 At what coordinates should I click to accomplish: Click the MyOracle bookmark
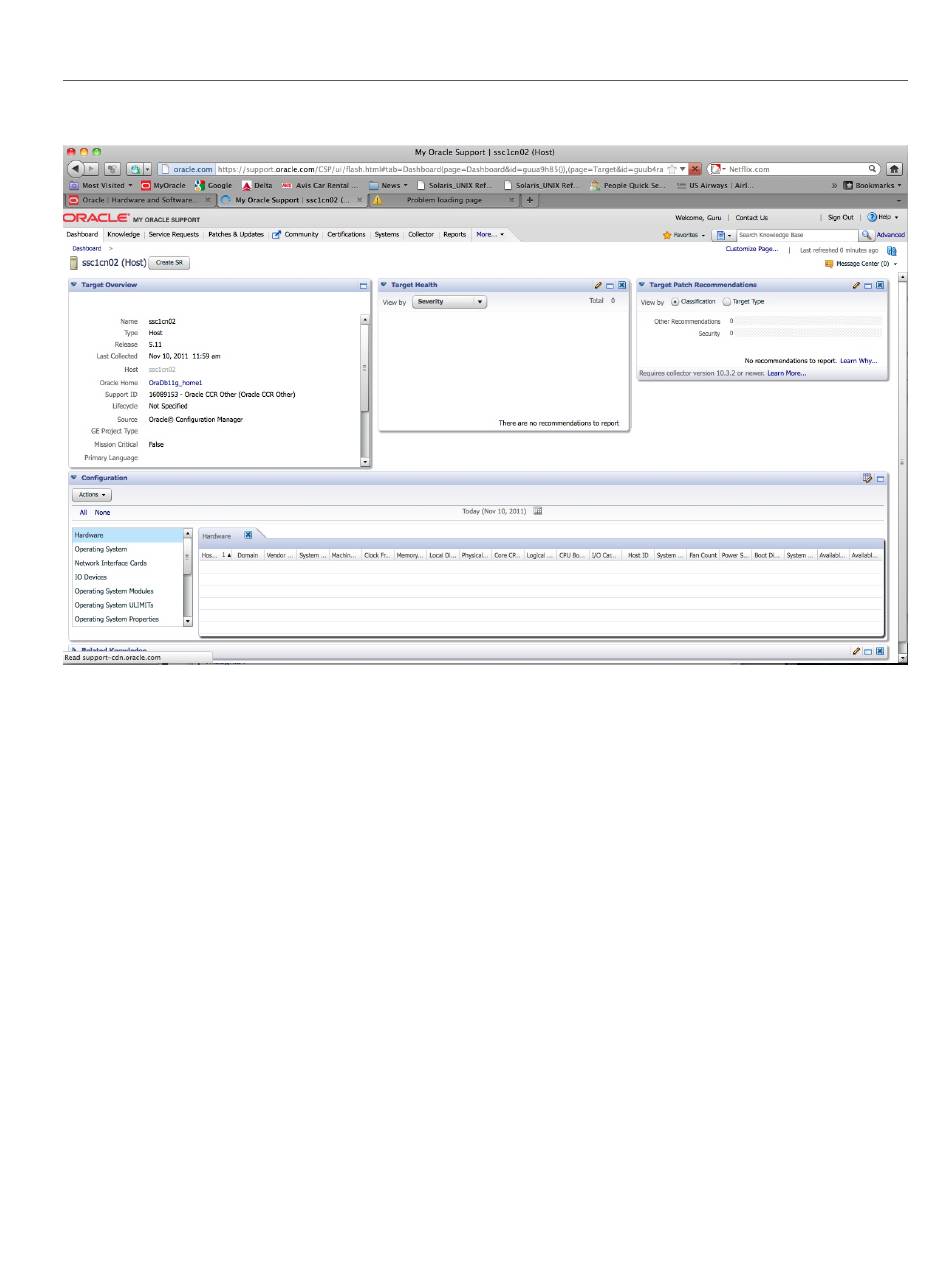163,185
